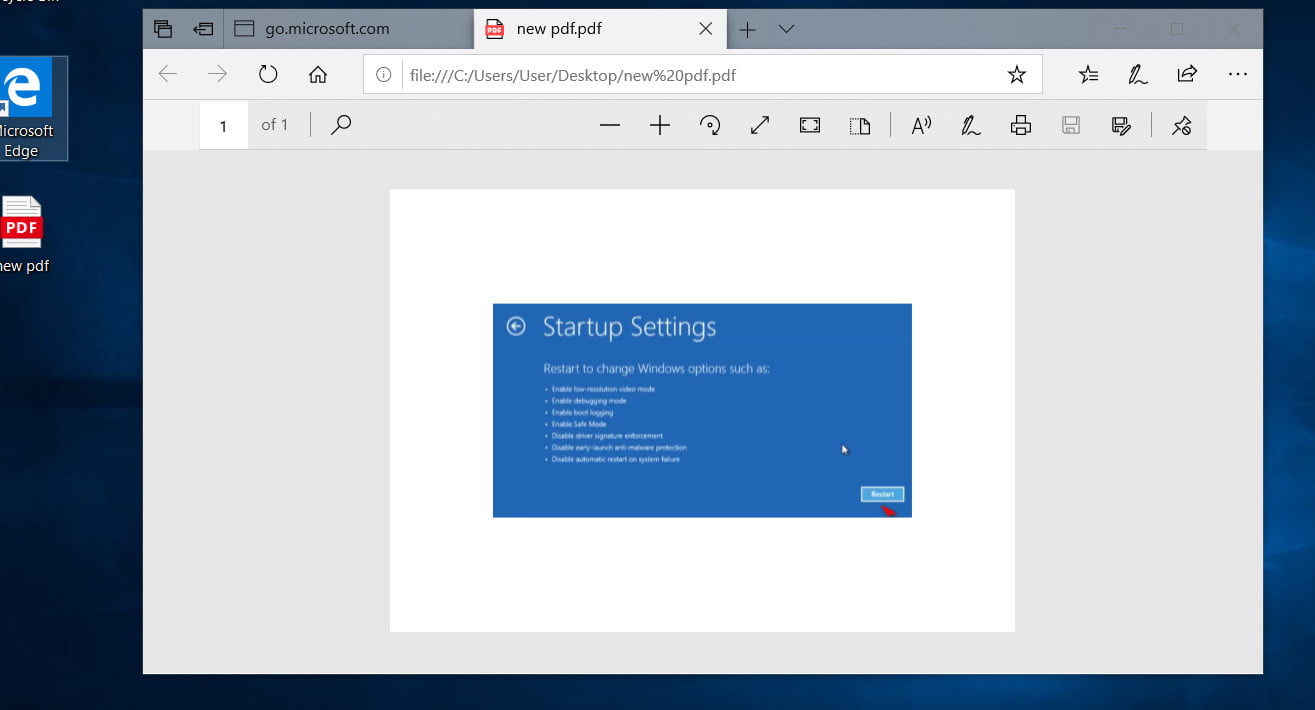Save a copy of the PDF
This screenshot has width=1315, height=710.
[1070, 125]
